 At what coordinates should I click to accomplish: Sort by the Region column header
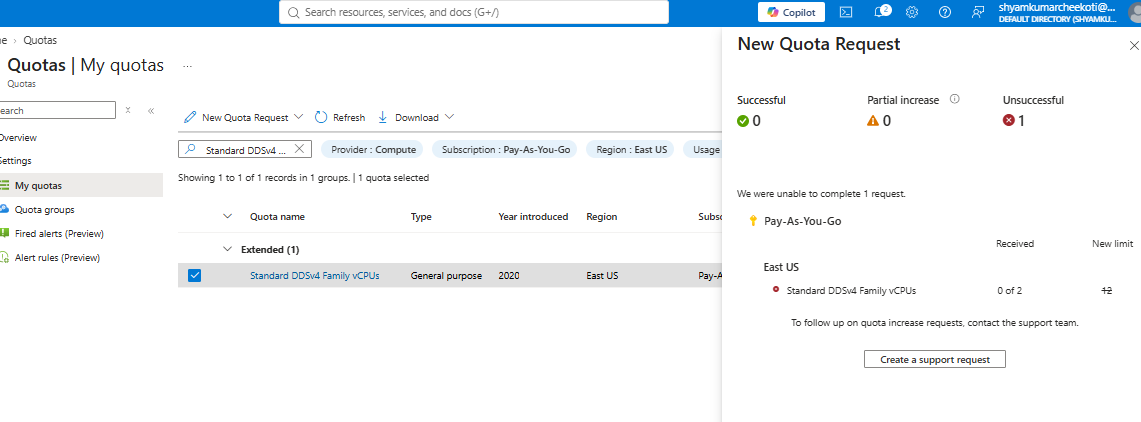[602, 216]
